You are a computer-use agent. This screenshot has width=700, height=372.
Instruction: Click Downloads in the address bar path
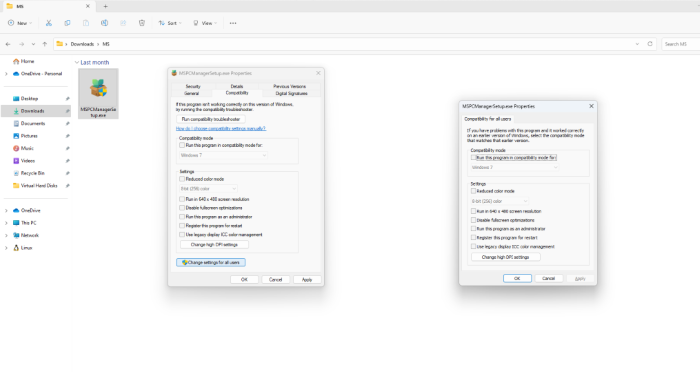[82, 44]
